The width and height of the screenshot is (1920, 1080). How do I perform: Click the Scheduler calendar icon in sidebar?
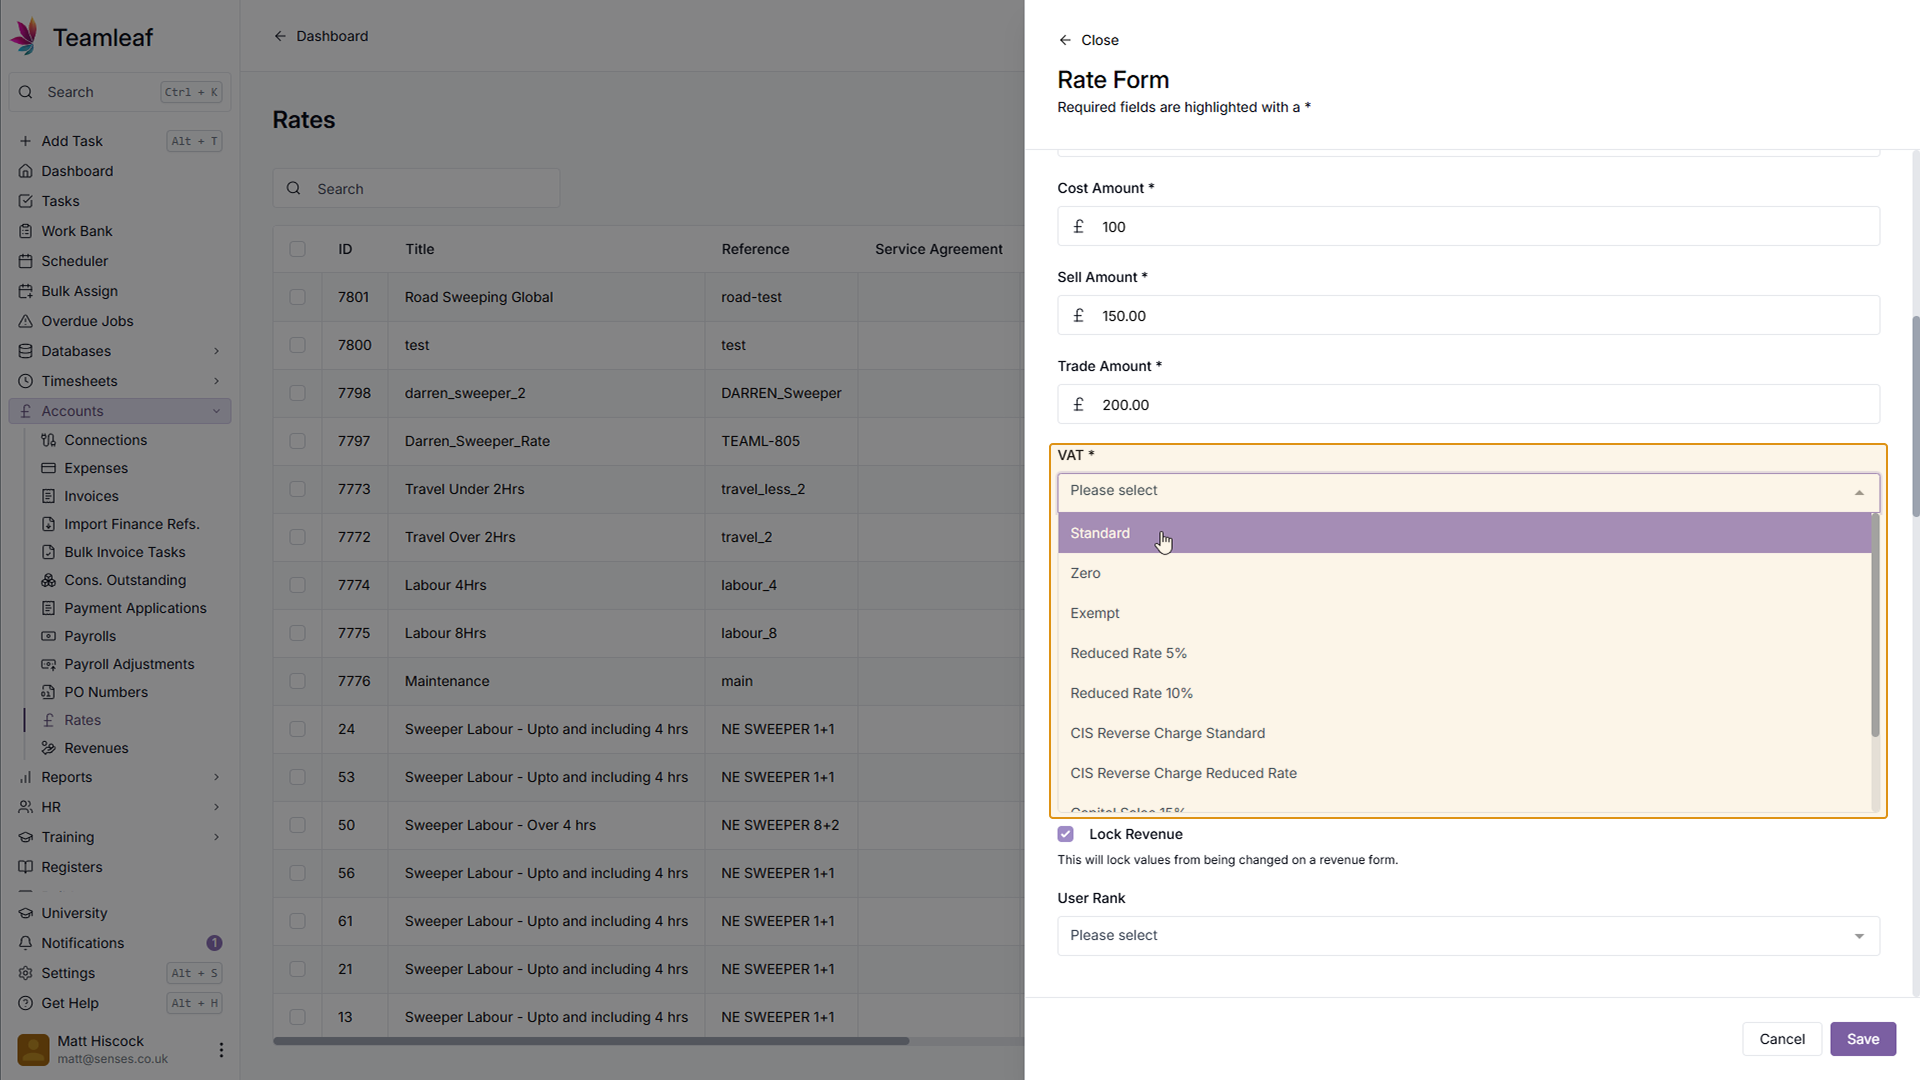26,261
